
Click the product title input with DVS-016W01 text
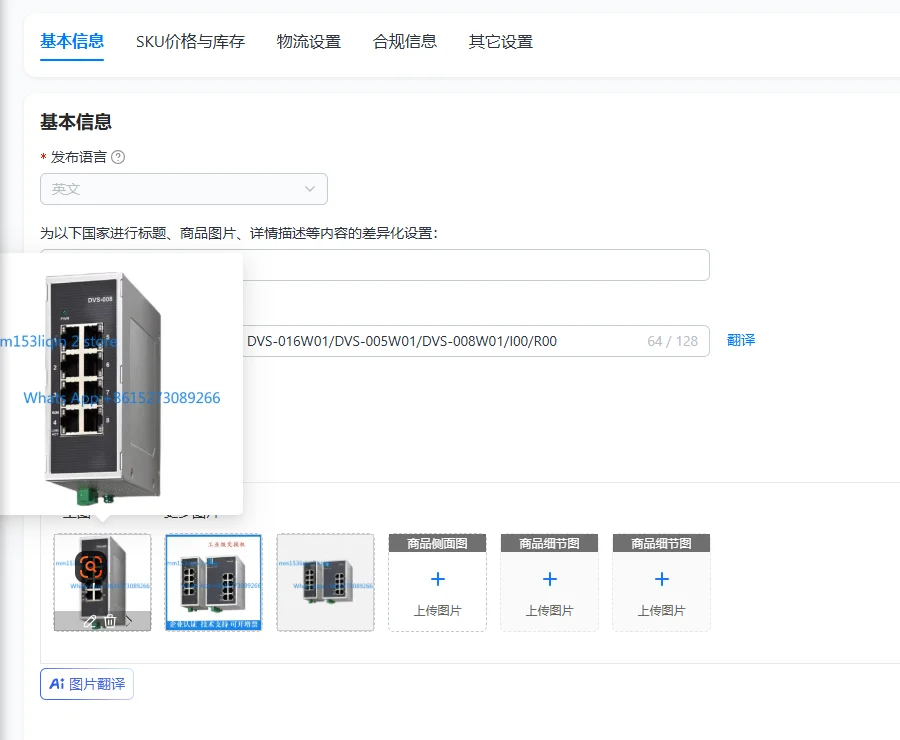tap(476, 341)
